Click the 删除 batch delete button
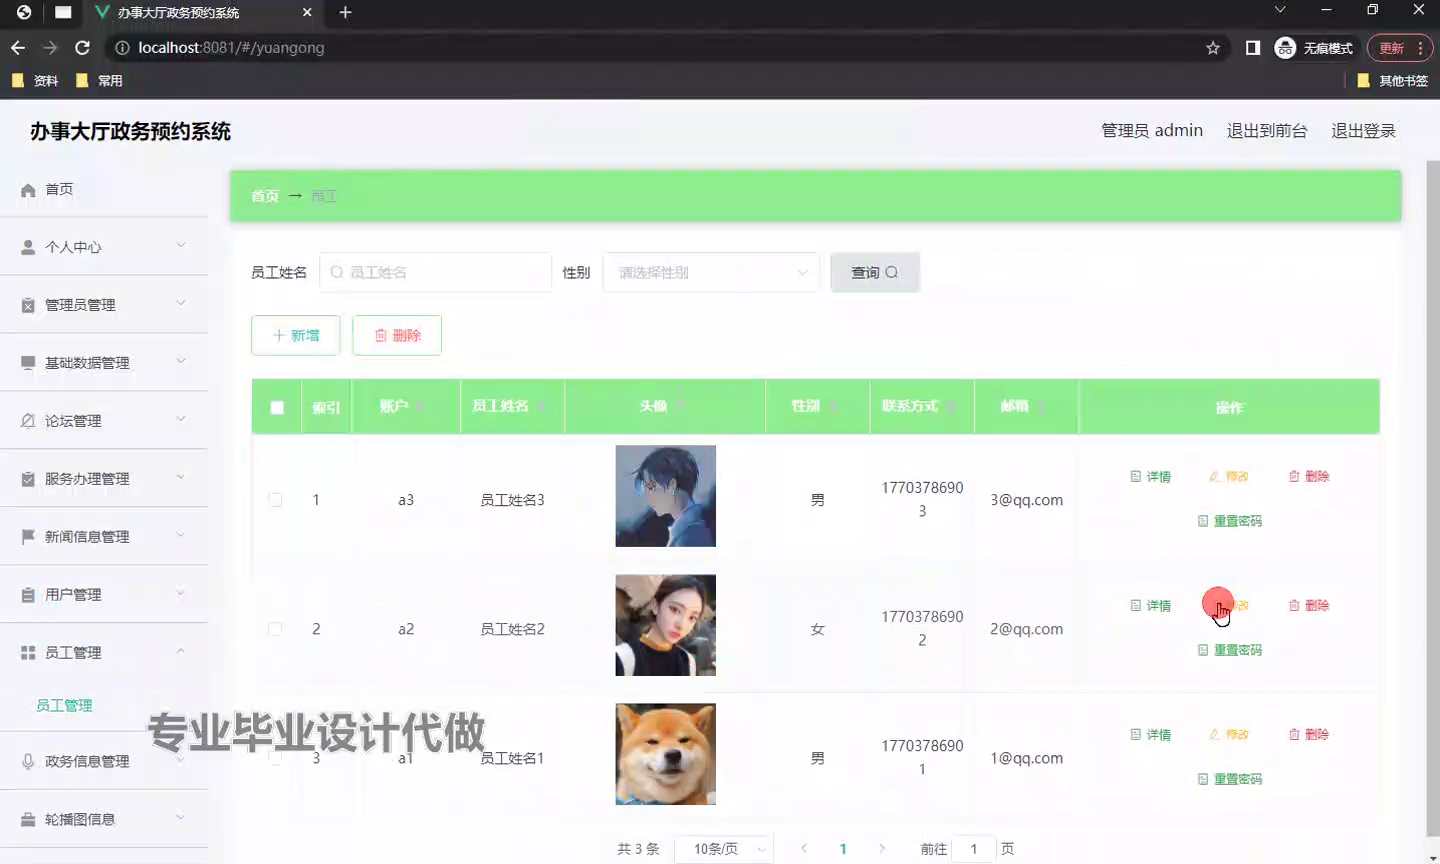Screen dimensions: 1440x864 [x=397, y=335]
